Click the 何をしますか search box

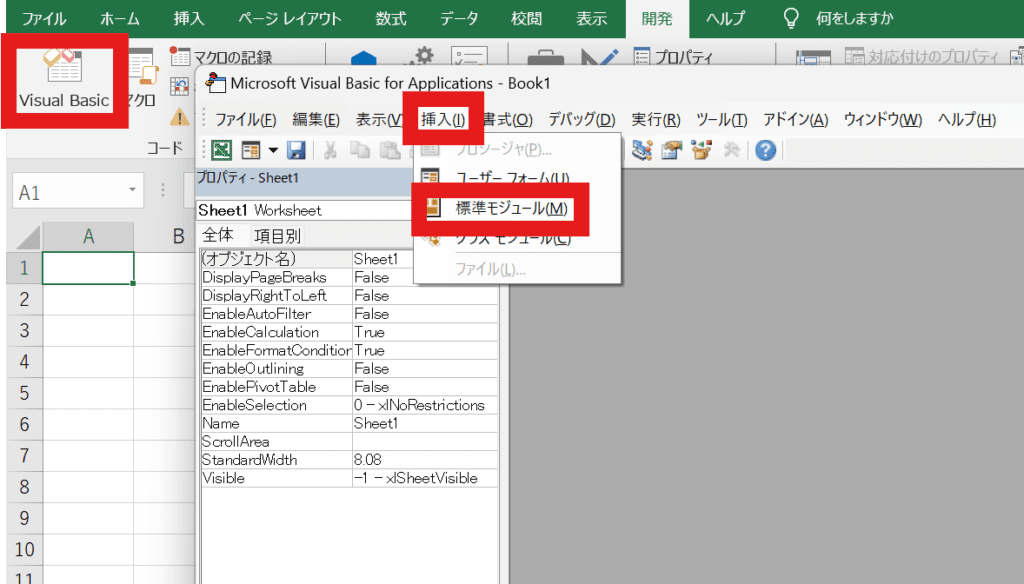(854, 18)
